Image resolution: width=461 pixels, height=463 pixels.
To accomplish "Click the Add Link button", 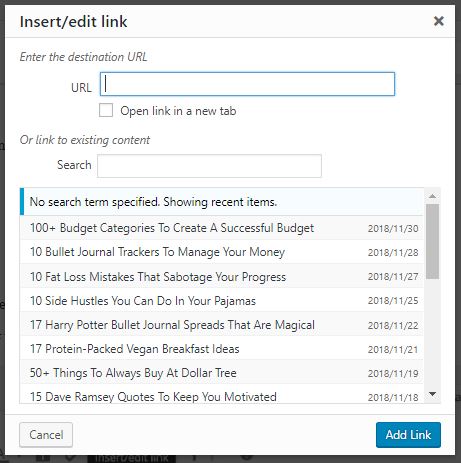I will coord(408,435).
